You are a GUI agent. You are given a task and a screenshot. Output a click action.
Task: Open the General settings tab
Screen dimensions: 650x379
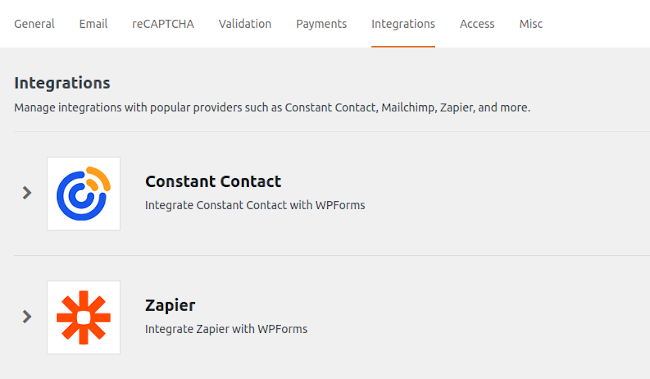pos(34,24)
